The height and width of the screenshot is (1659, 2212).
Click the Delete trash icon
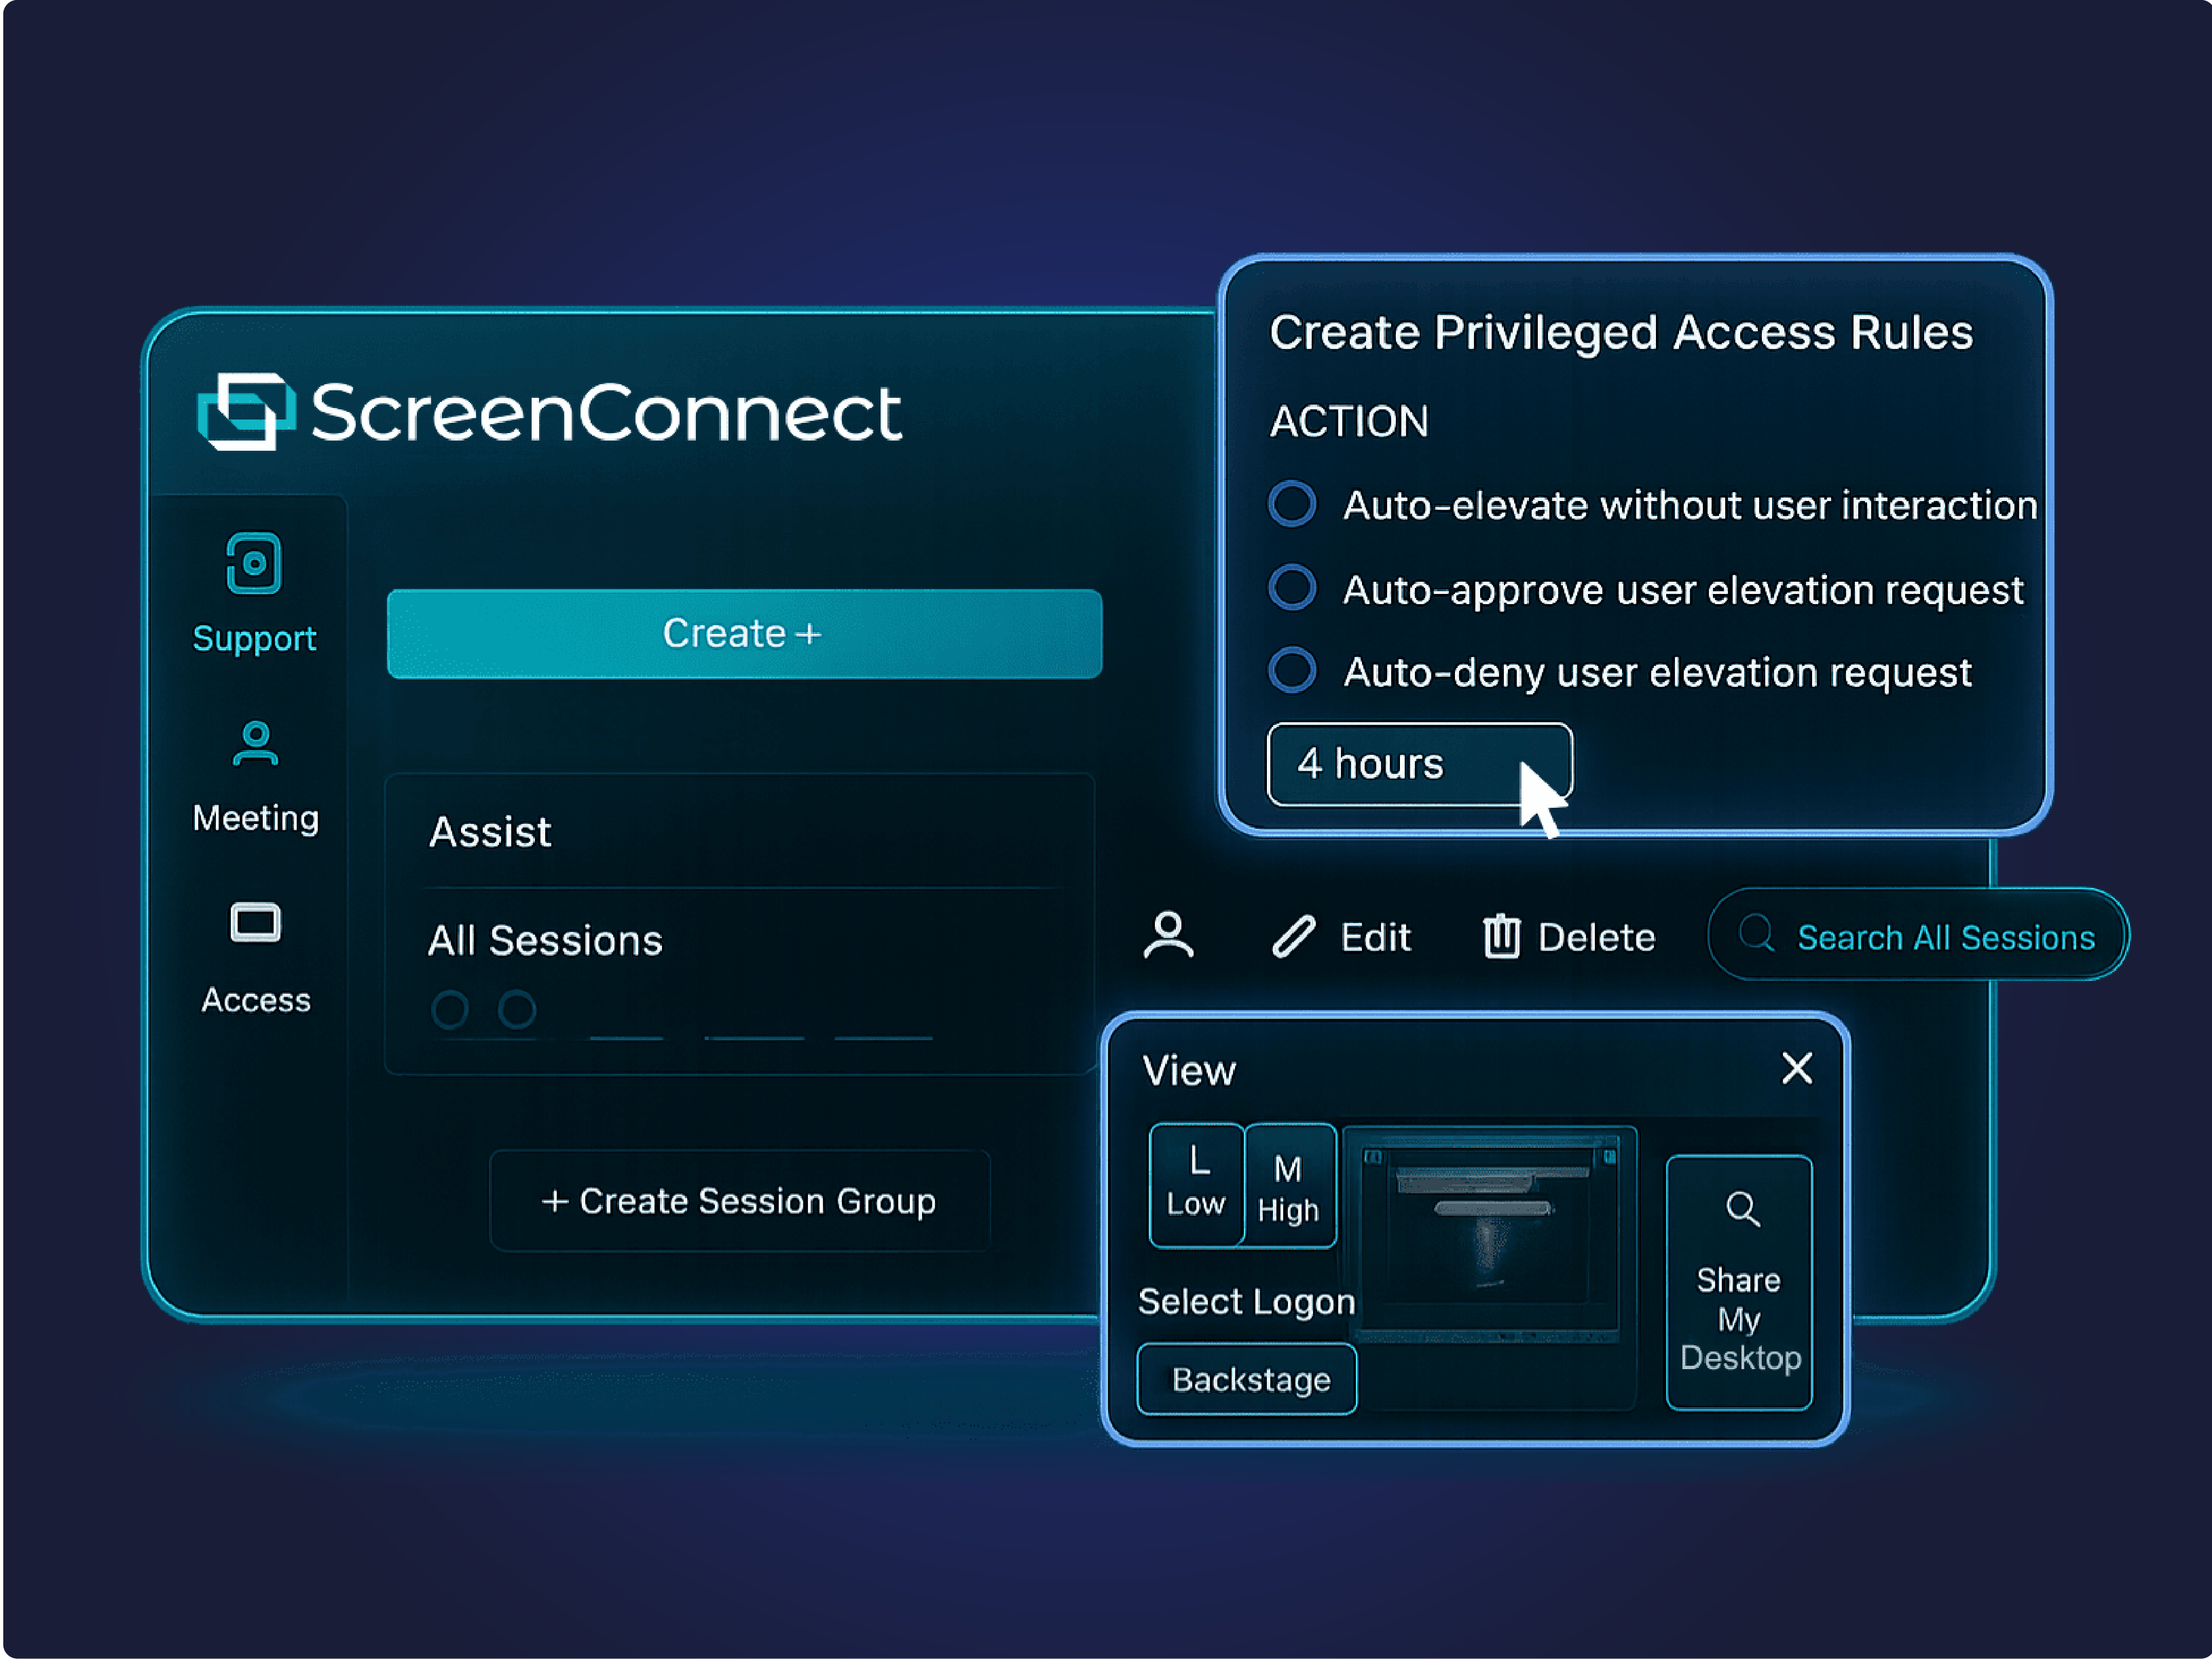(1501, 937)
